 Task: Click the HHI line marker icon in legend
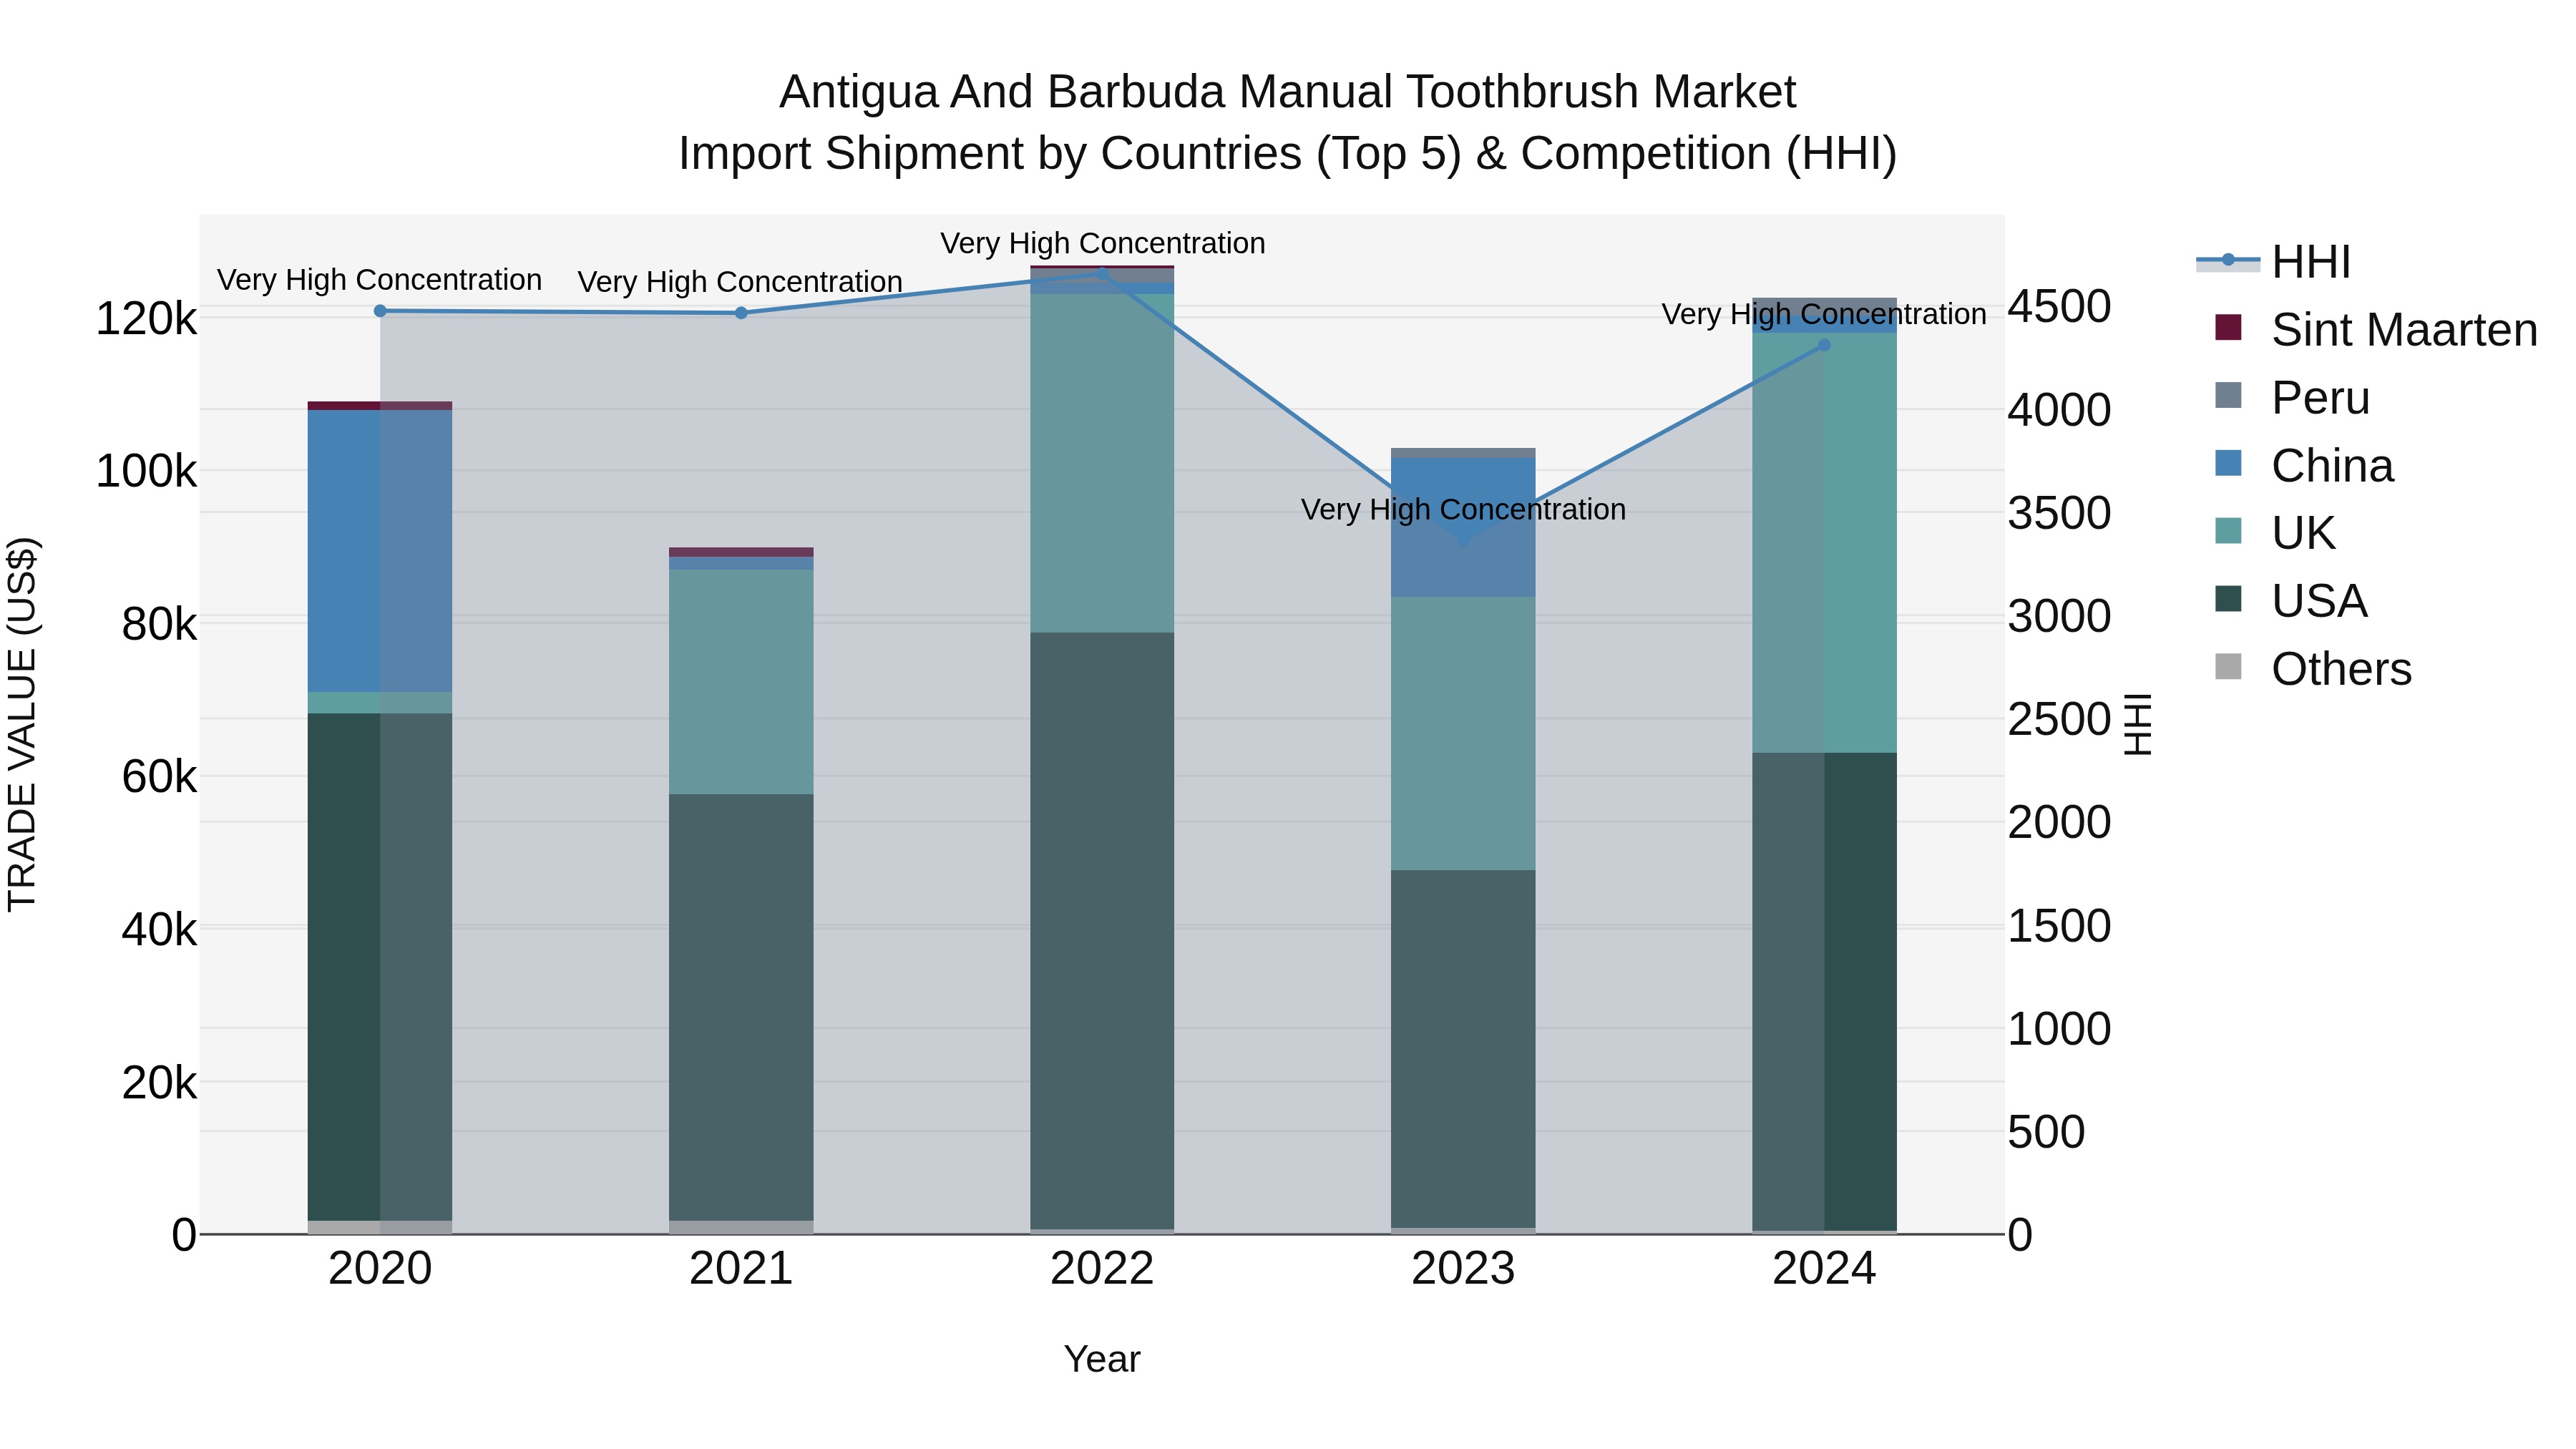point(2228,261)
